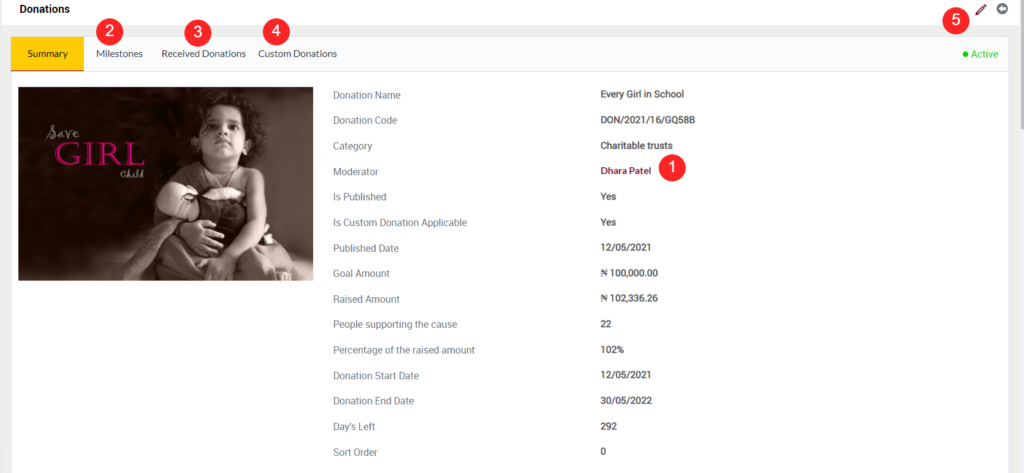This screenshot has height=473, width=1024.
Task: Go to the Custom Donations tab
Action: 298,54
